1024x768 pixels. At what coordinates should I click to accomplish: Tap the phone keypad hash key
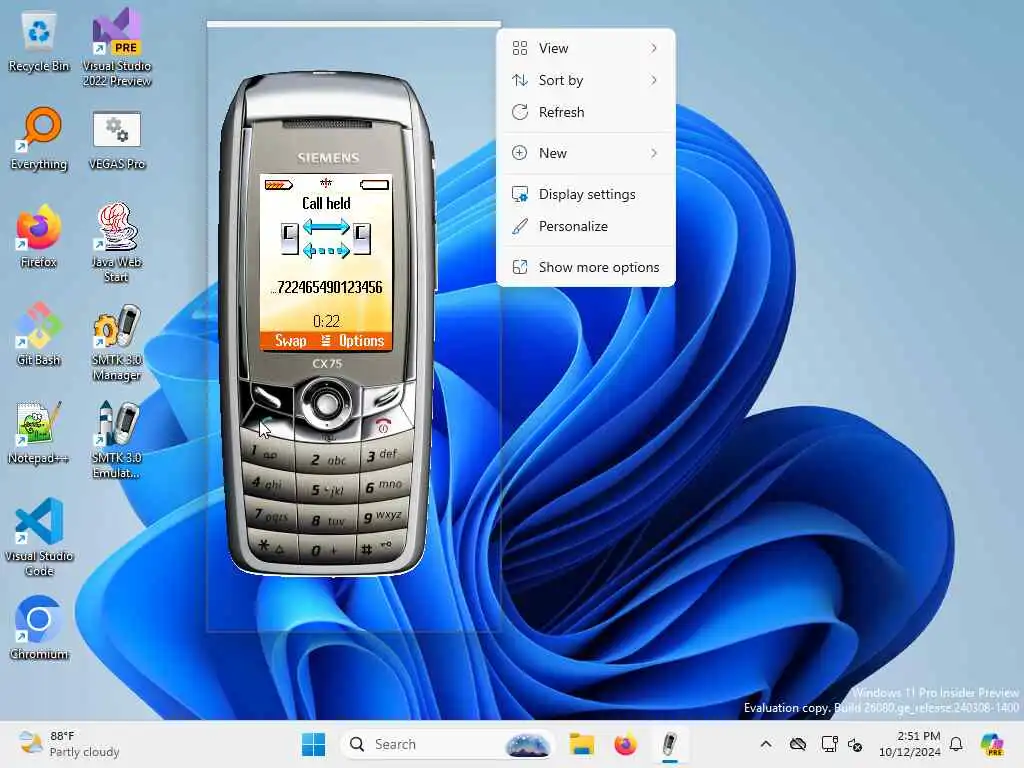coord(380,547)
